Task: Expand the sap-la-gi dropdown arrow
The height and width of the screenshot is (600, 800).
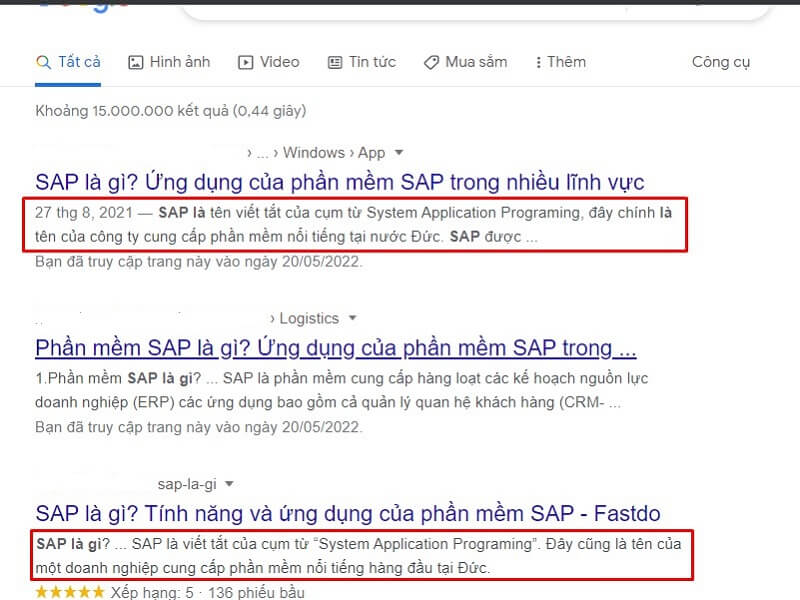Action: 228,483
